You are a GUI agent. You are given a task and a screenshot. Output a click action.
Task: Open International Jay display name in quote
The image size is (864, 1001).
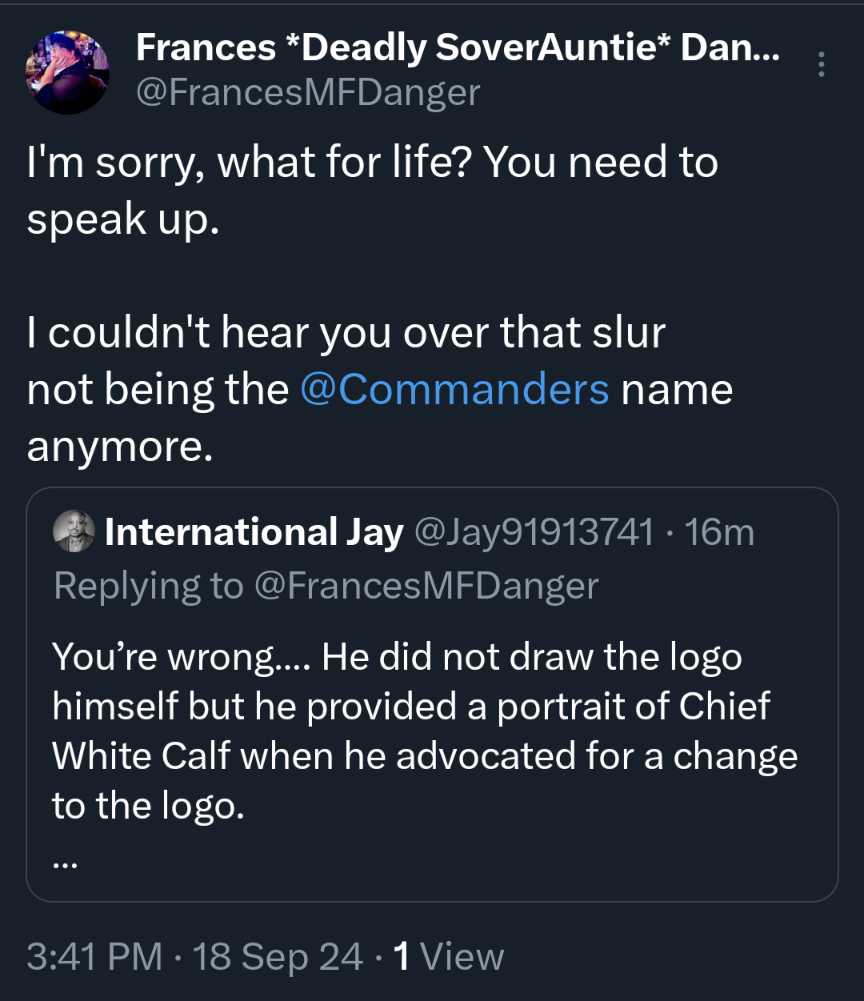tap(254, 532)
